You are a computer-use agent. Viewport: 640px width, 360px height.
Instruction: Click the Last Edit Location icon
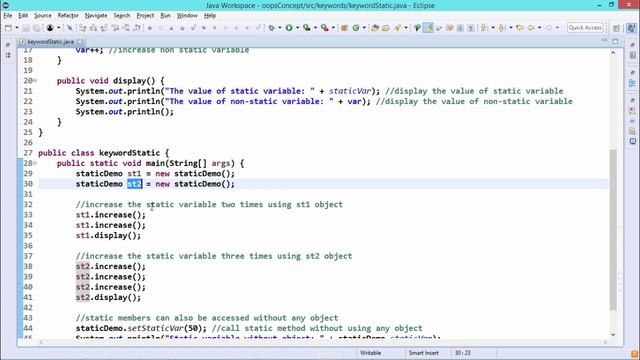point(520,28)
